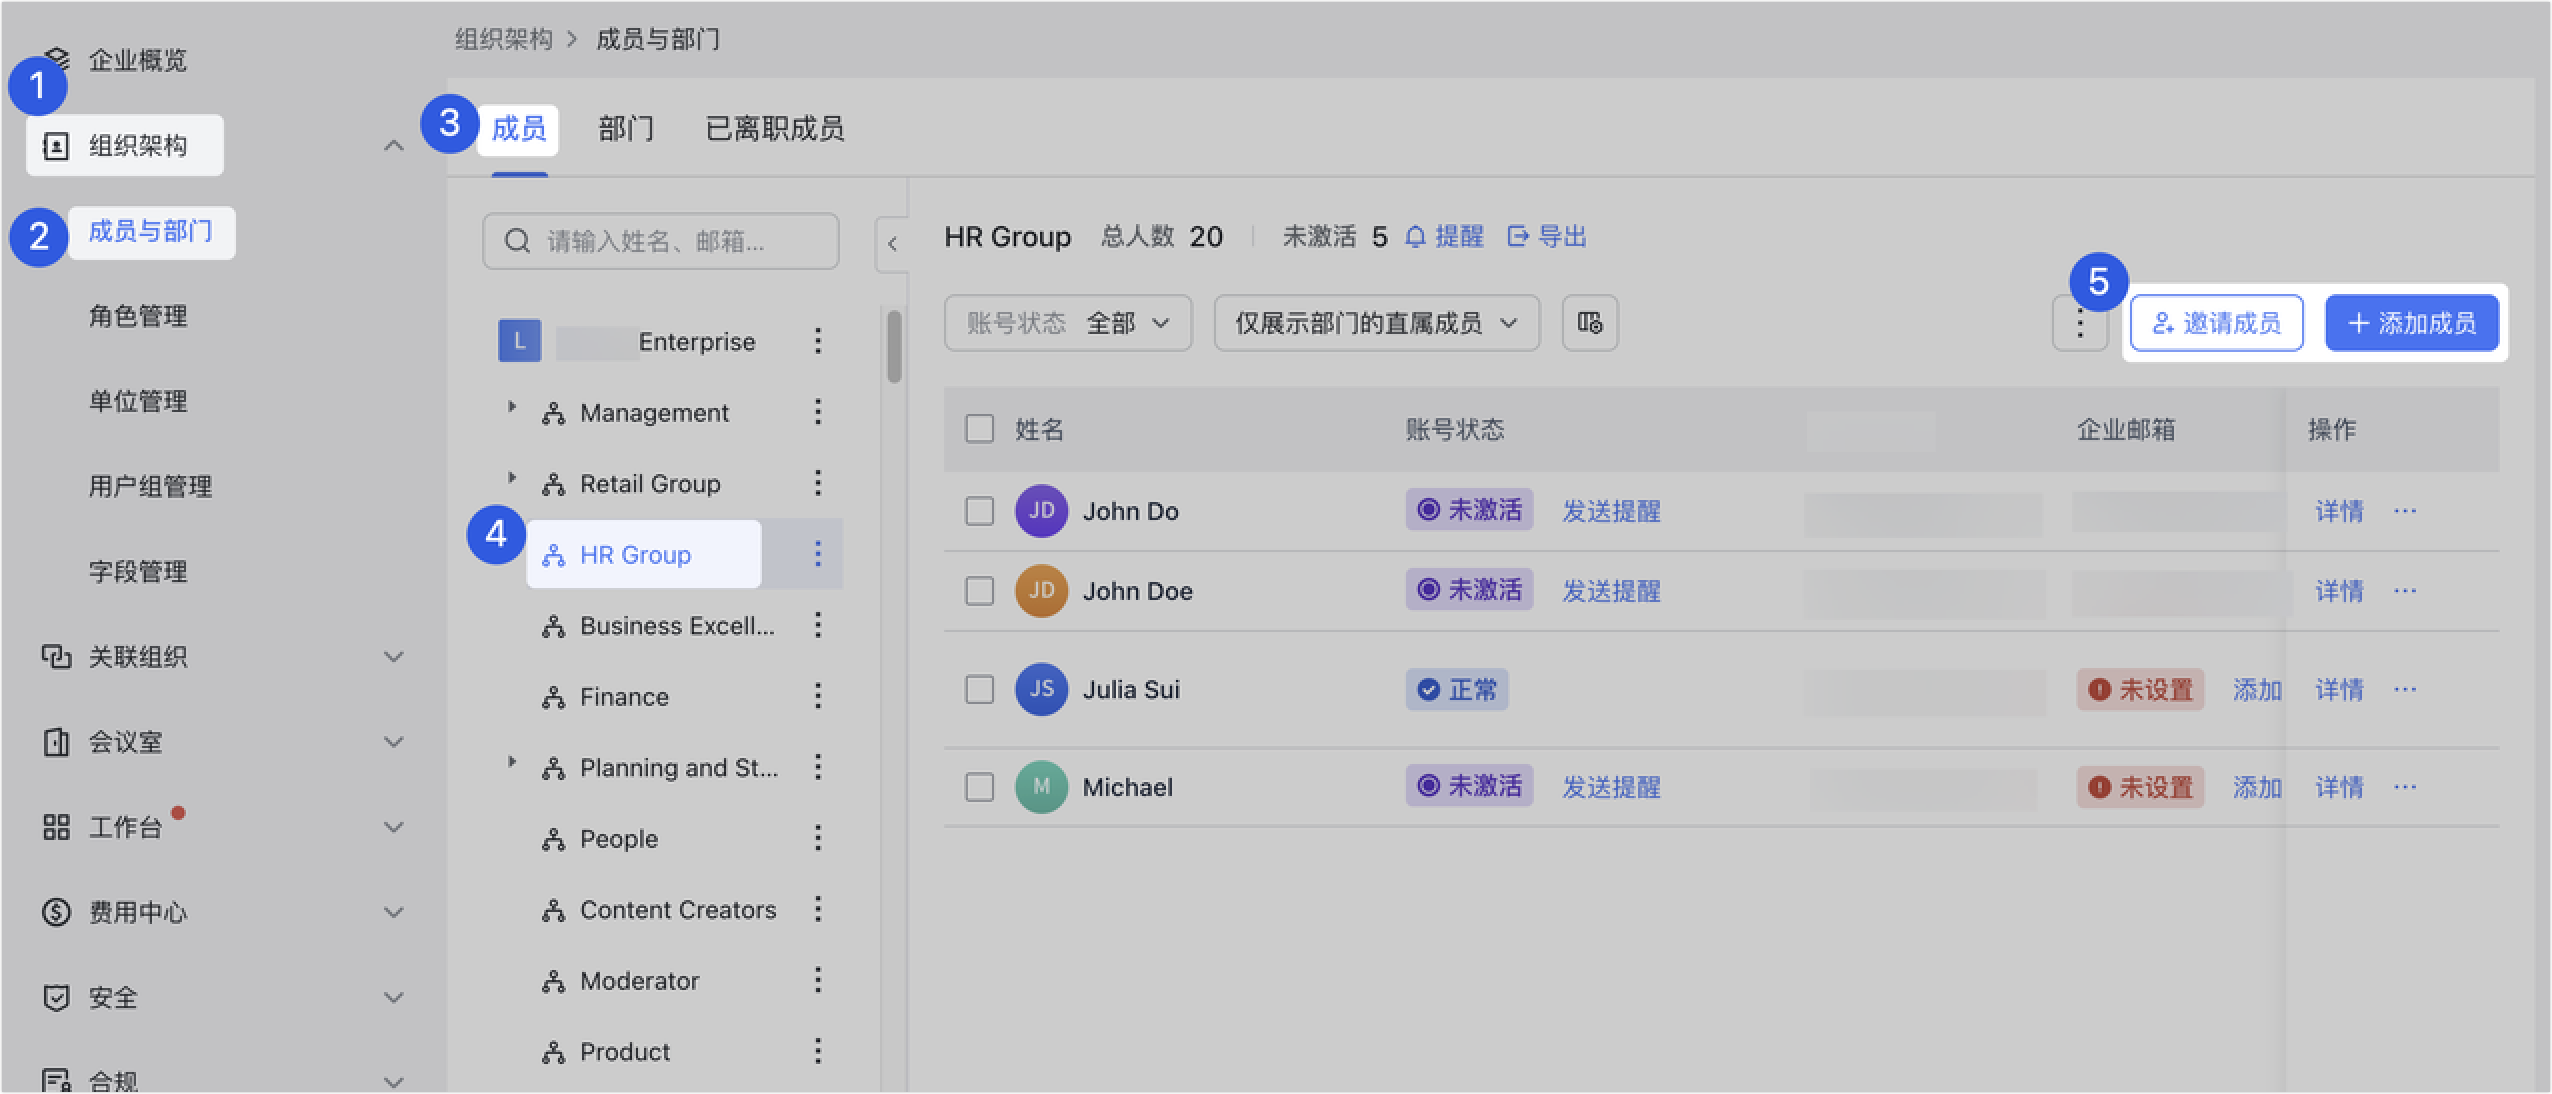Click the department tree scrollbar
This screenshot has width=2552, height=1094.
[x=894, y=347]
